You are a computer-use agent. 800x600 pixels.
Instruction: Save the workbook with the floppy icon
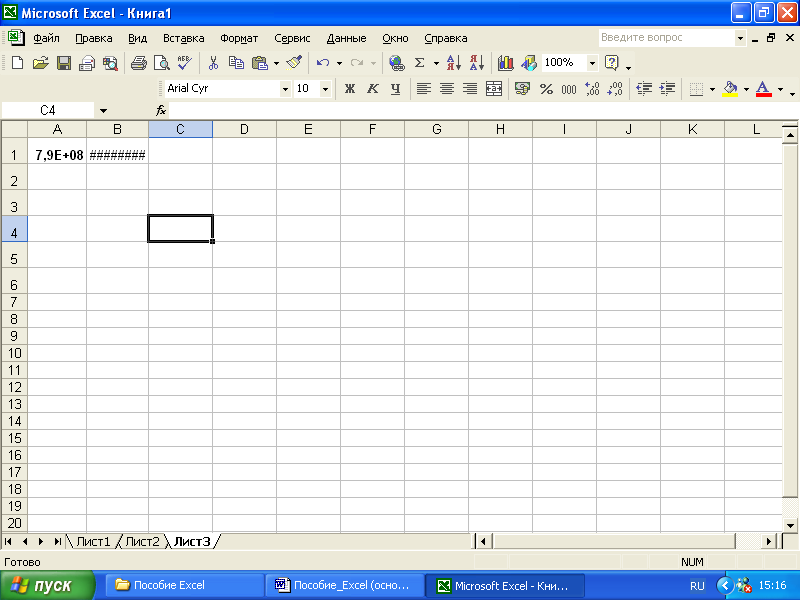(64, 63)
